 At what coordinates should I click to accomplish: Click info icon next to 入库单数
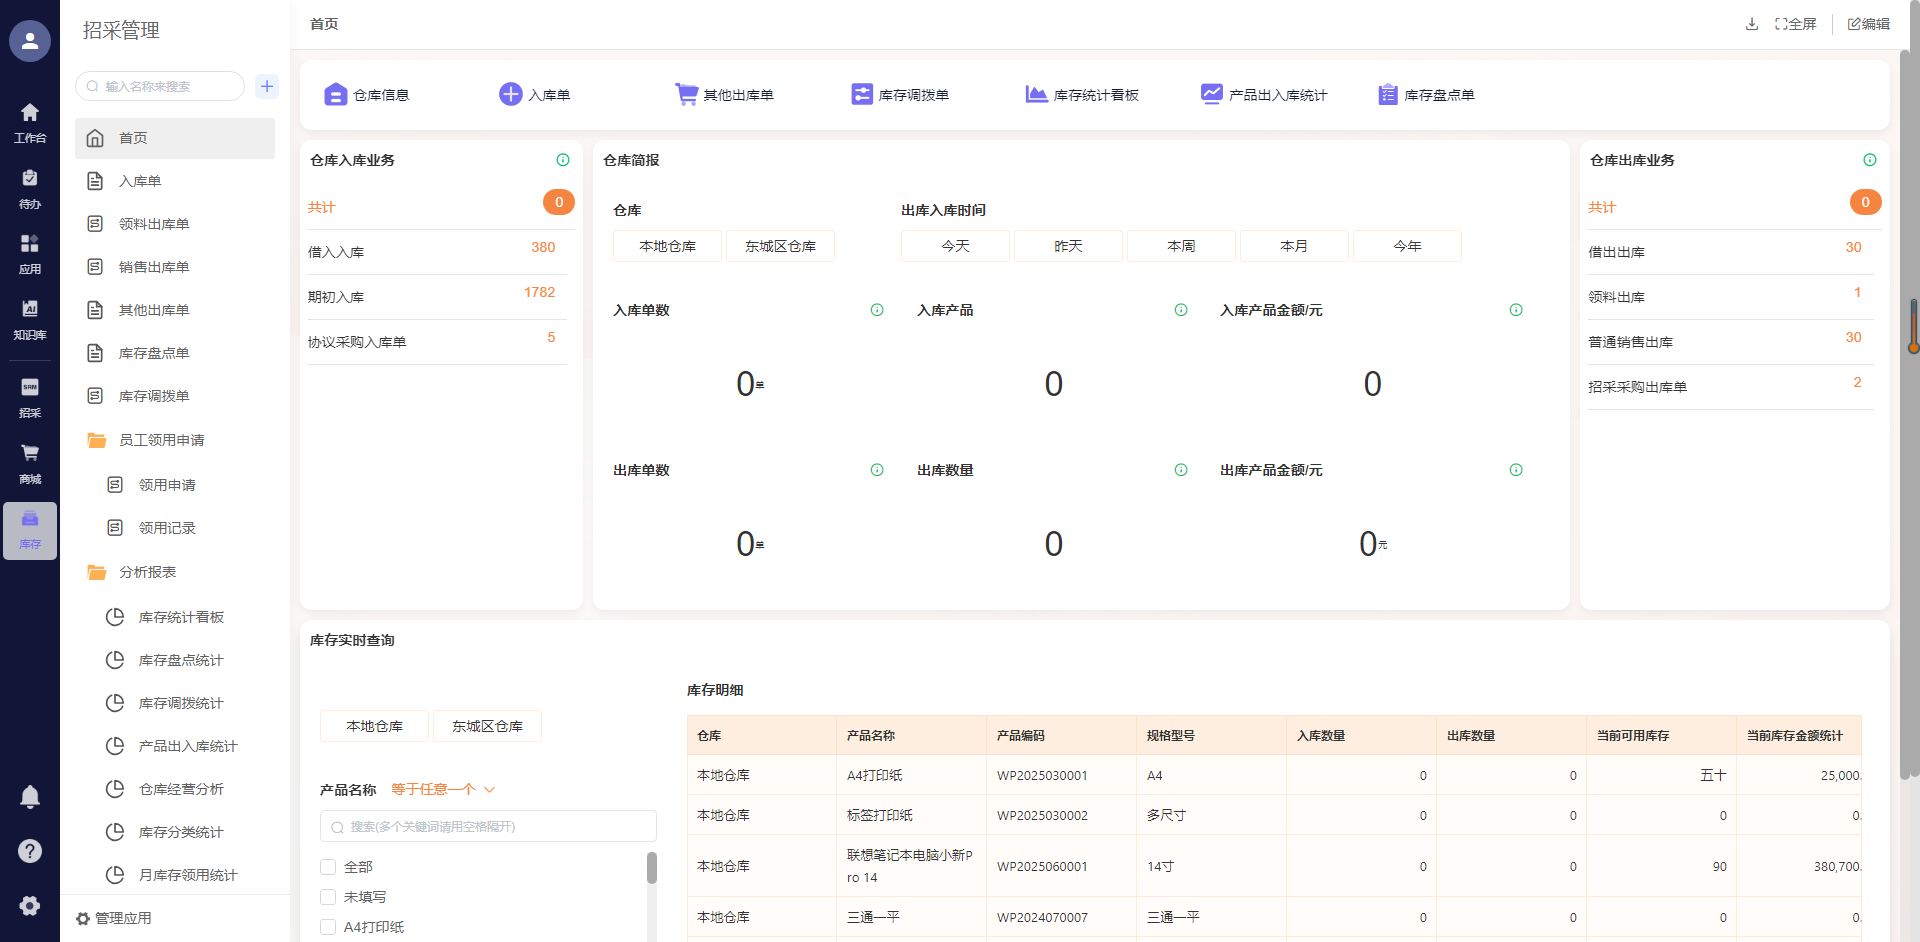877,310
